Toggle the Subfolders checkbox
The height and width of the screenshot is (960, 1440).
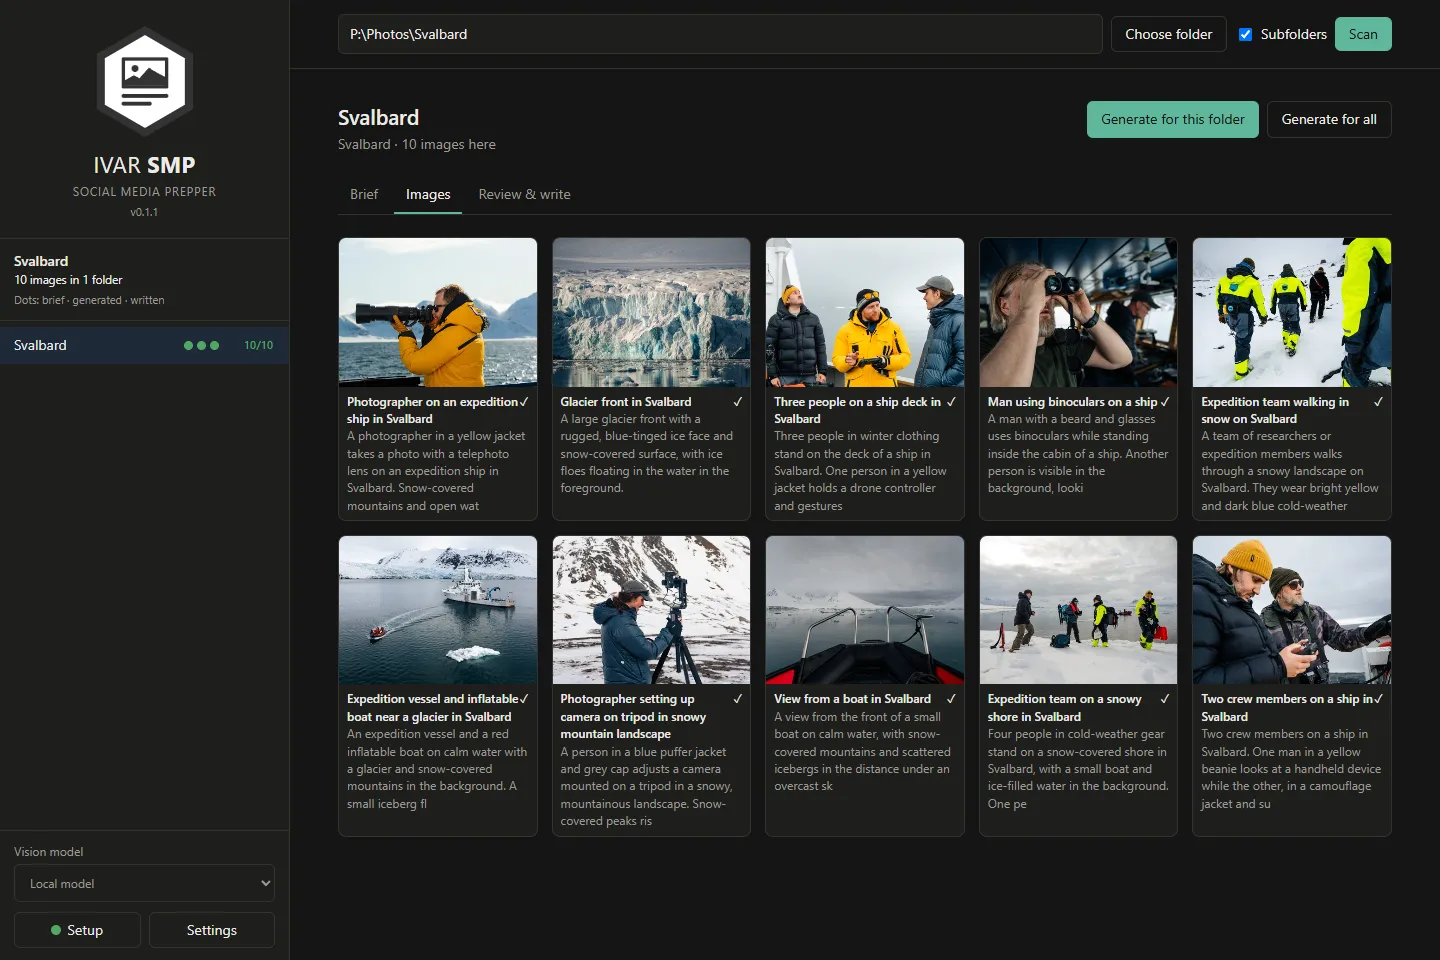(x=1245, y=34)
